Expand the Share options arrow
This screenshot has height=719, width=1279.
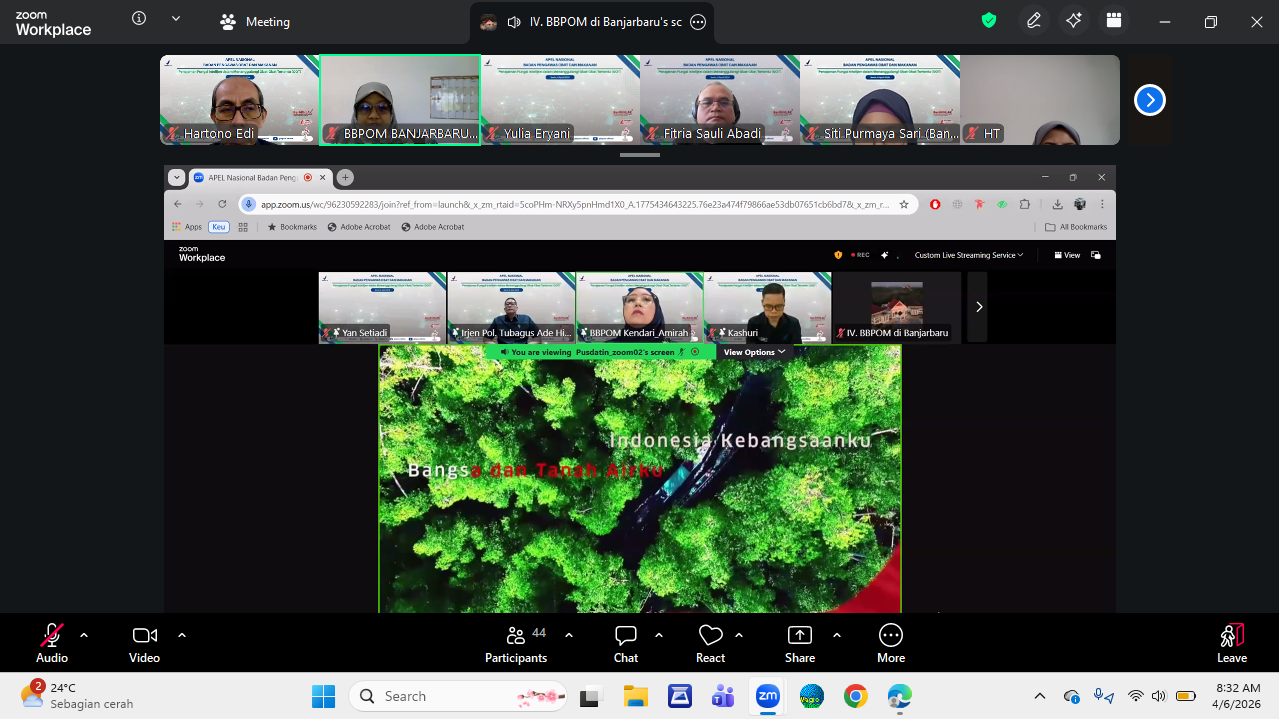pos(837,635)
